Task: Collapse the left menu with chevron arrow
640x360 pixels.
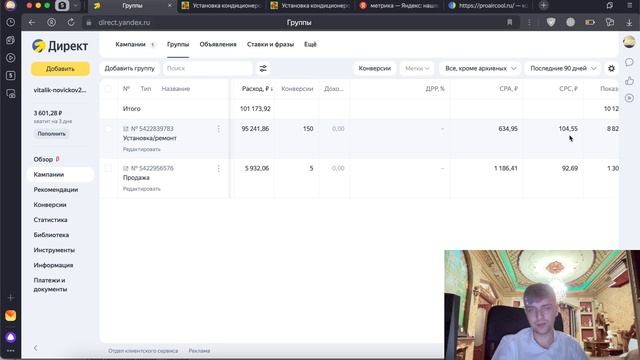Action: [36, 348]
